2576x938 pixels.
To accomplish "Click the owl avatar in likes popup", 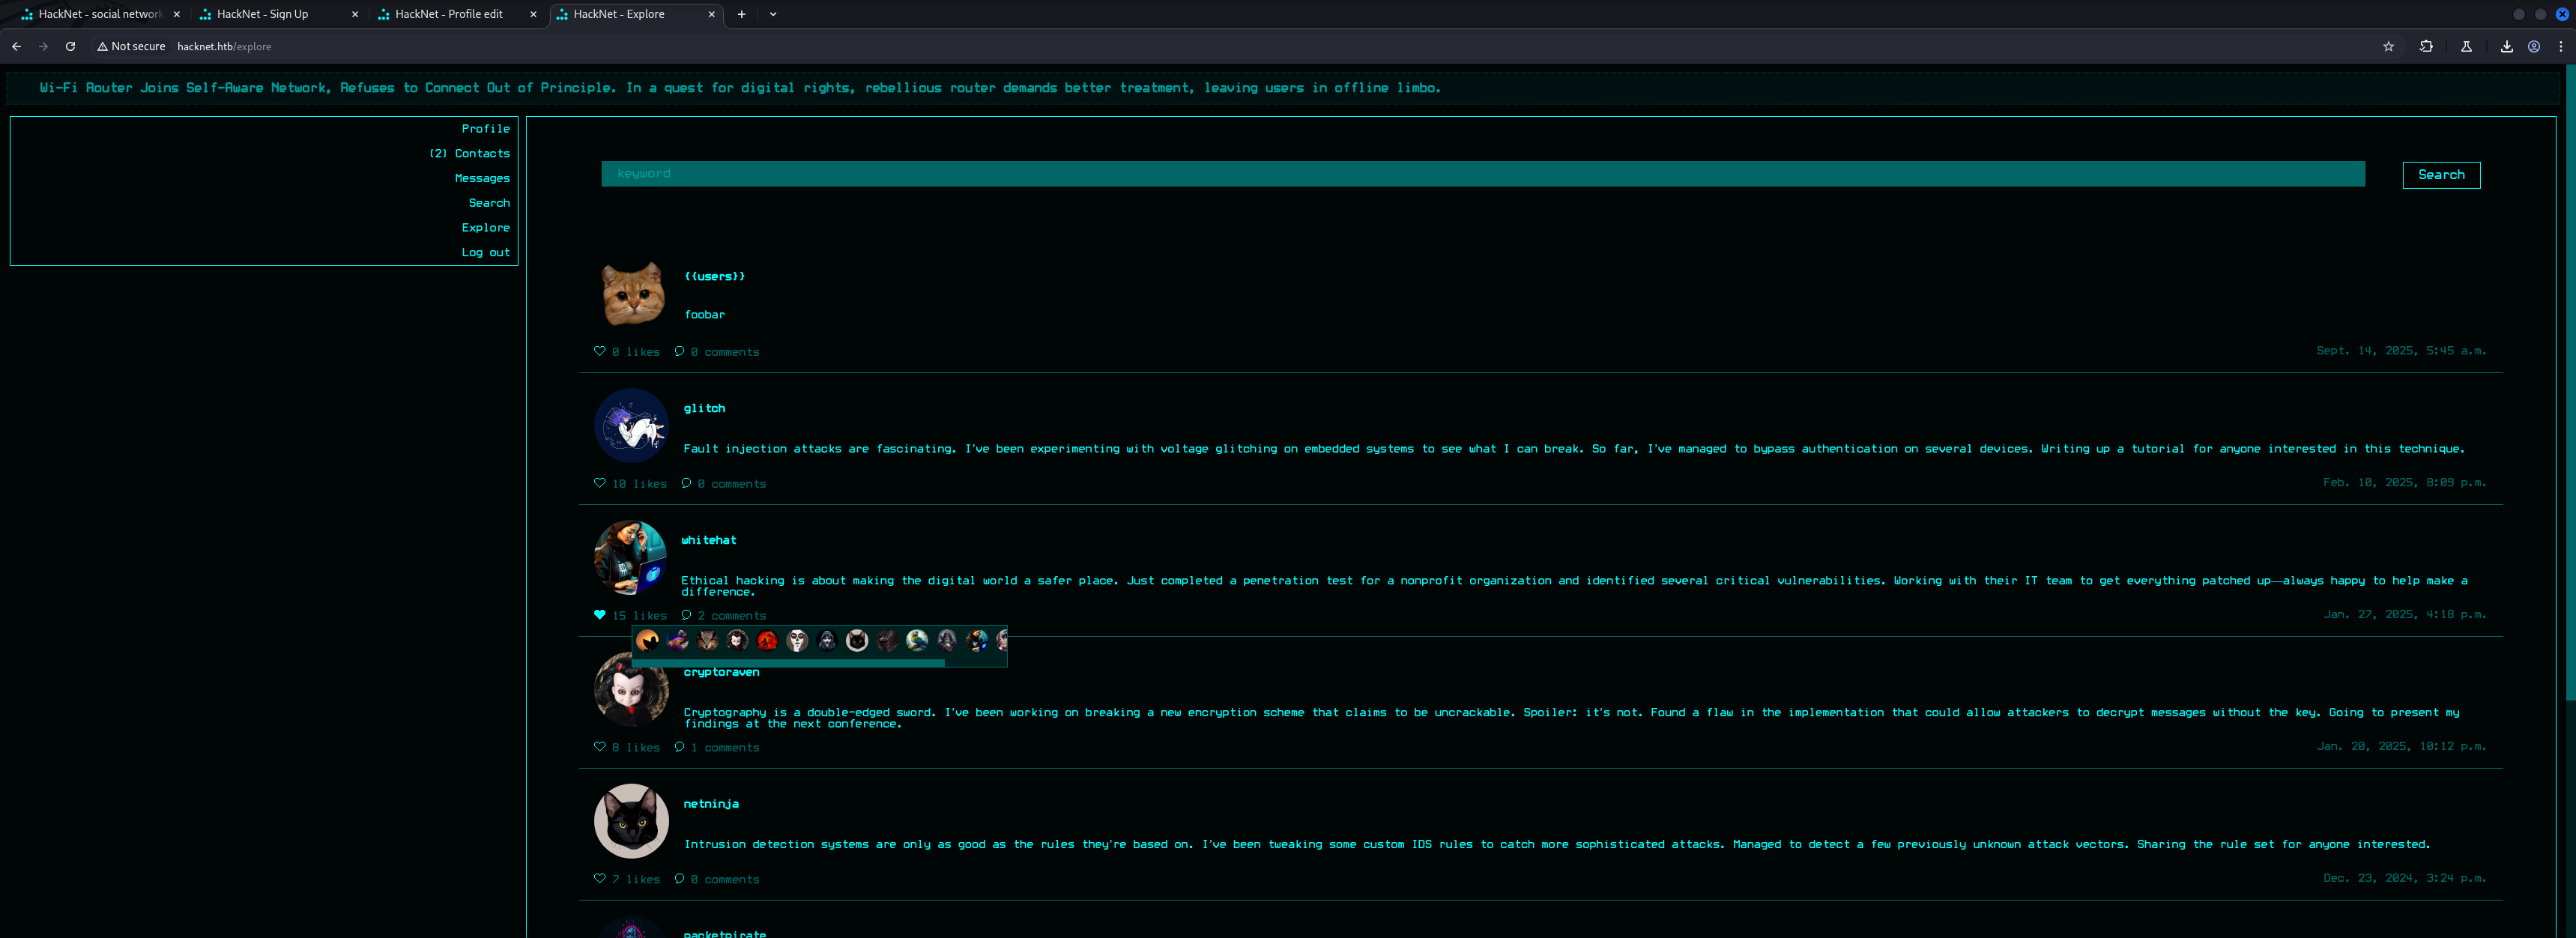I will [708, 641].
